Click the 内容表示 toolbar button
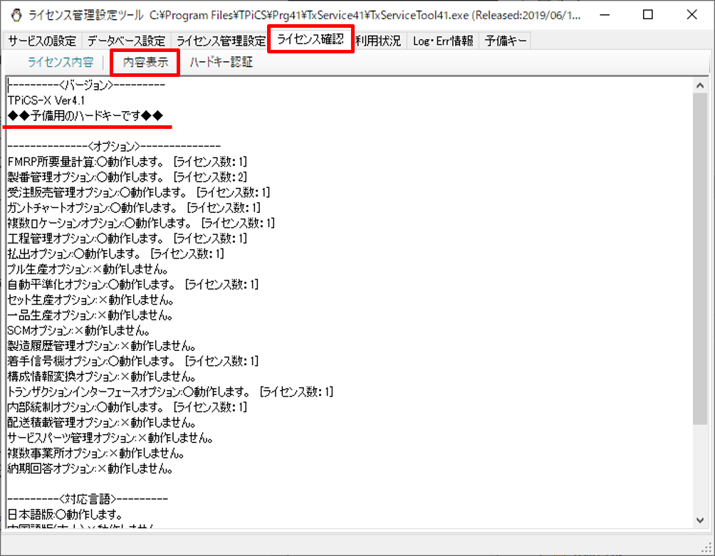This screenshot has height=556, width=715. pos(145,62)
